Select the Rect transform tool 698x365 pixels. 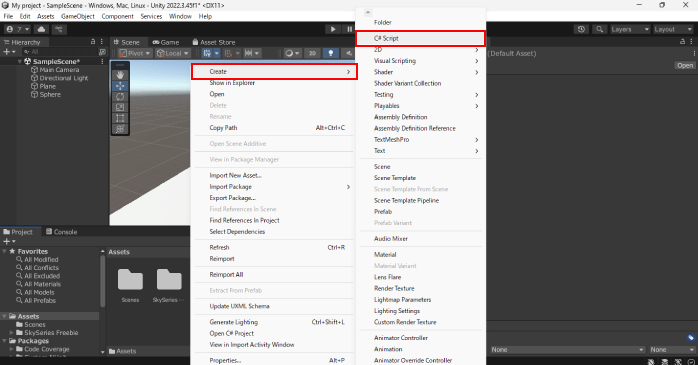coord(120,118)
